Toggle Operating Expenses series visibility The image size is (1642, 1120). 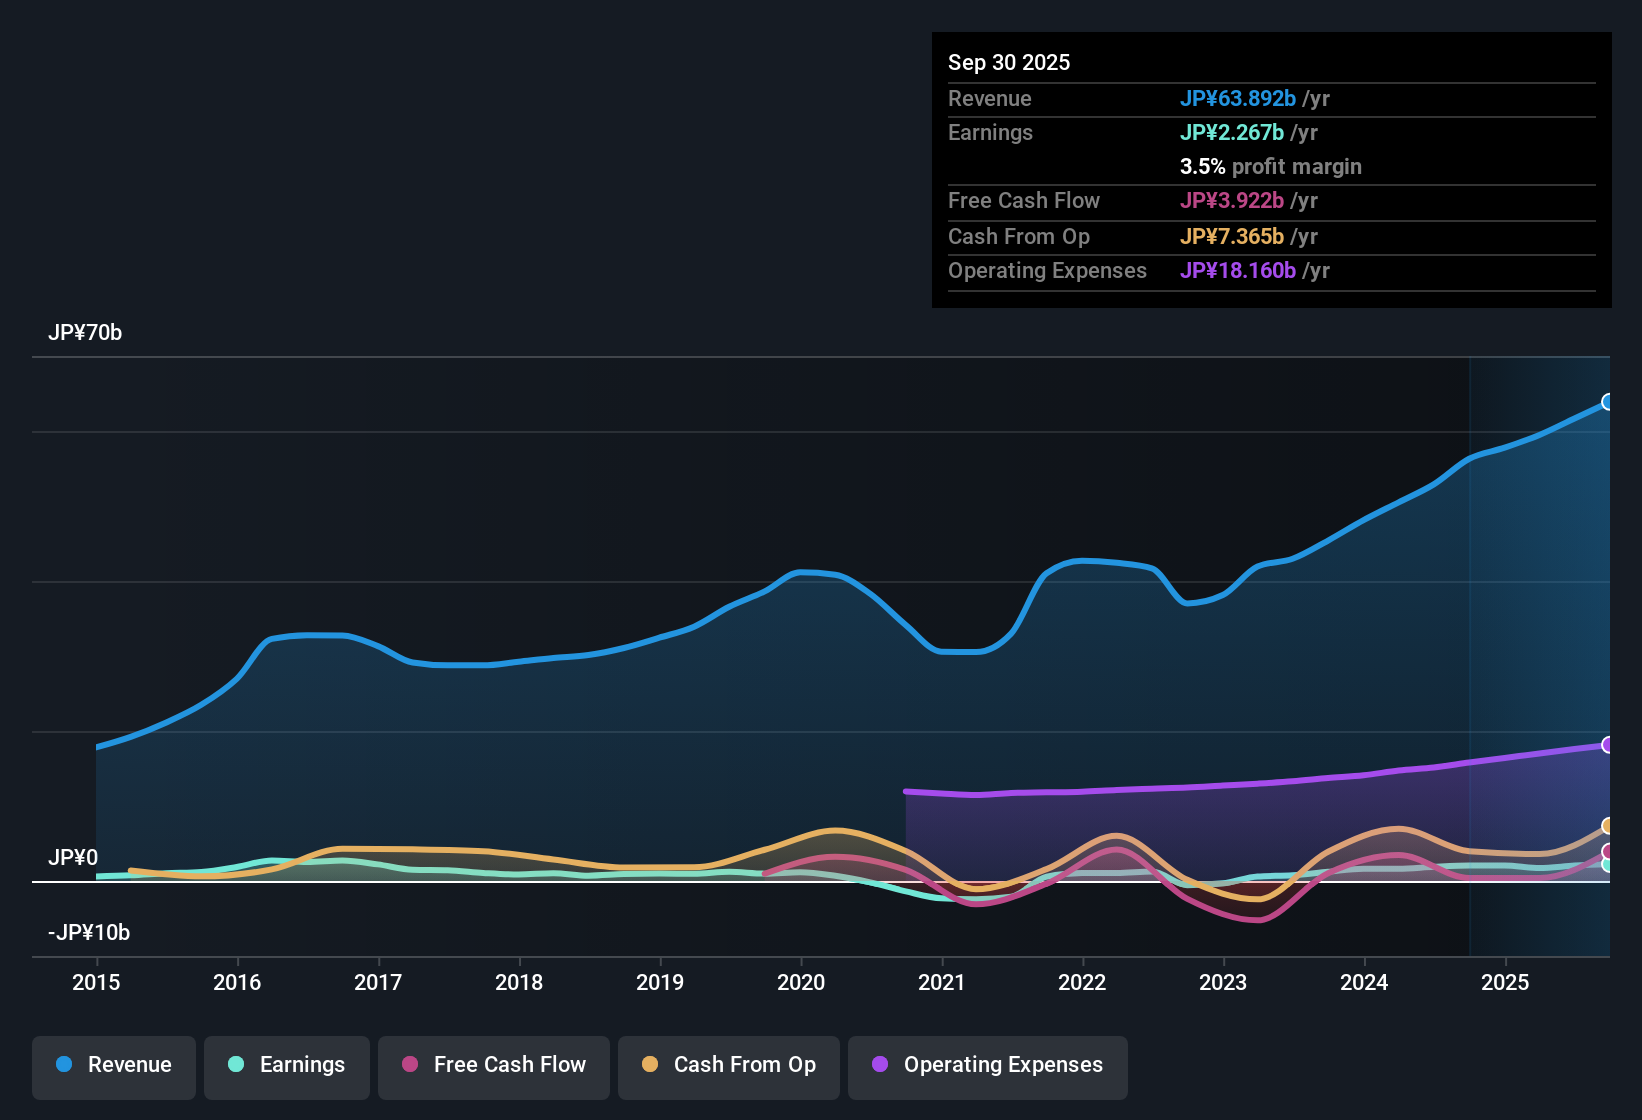(x=988, y=1065)
